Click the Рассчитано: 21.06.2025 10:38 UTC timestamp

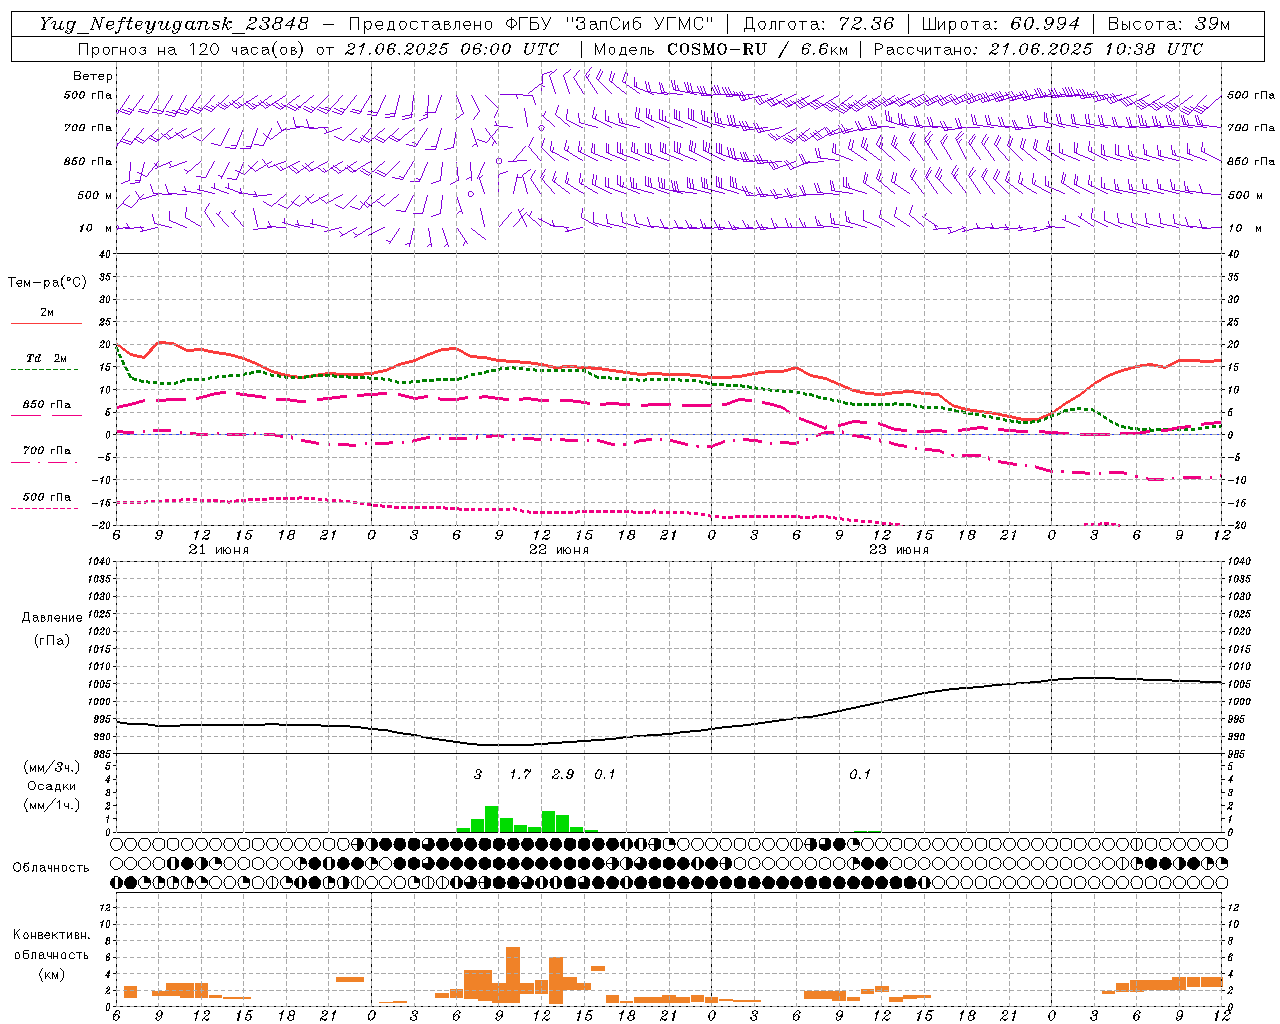point(1038,49)
